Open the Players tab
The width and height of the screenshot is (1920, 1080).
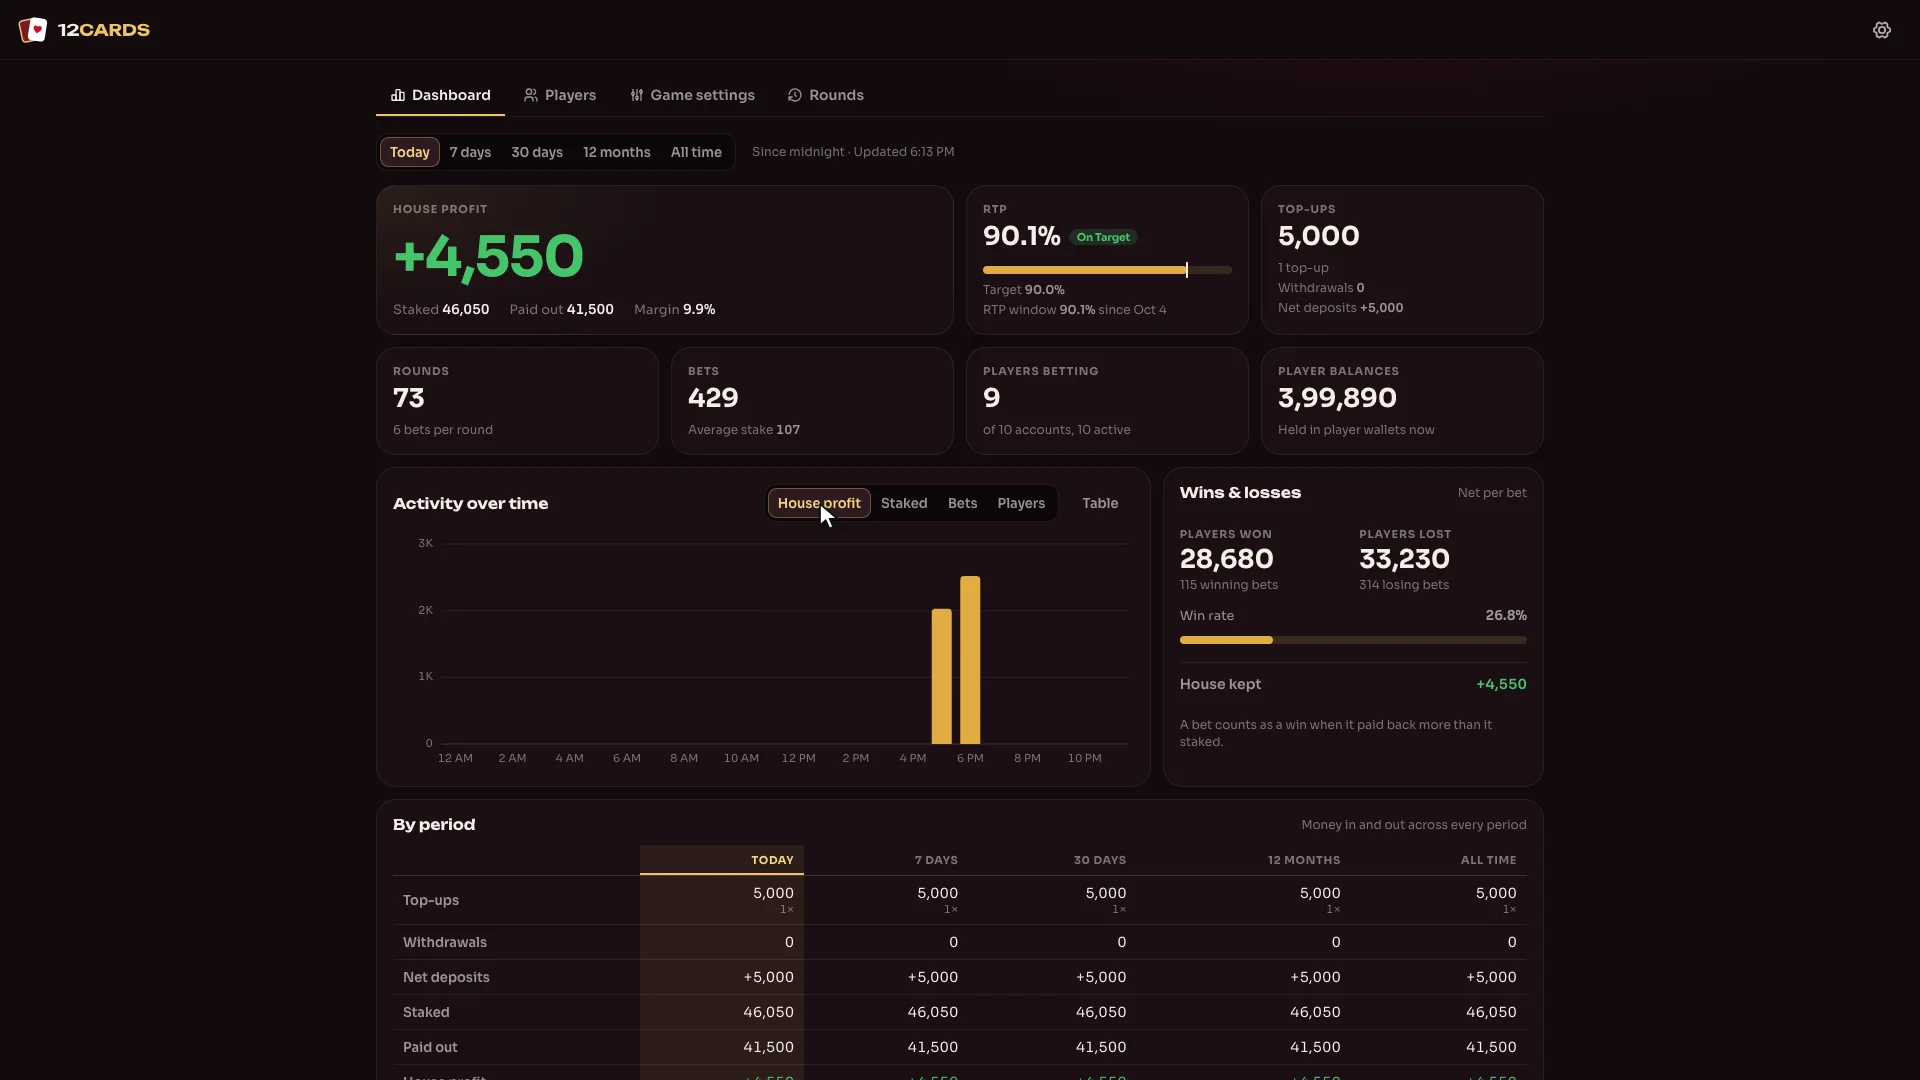(560, 95)
